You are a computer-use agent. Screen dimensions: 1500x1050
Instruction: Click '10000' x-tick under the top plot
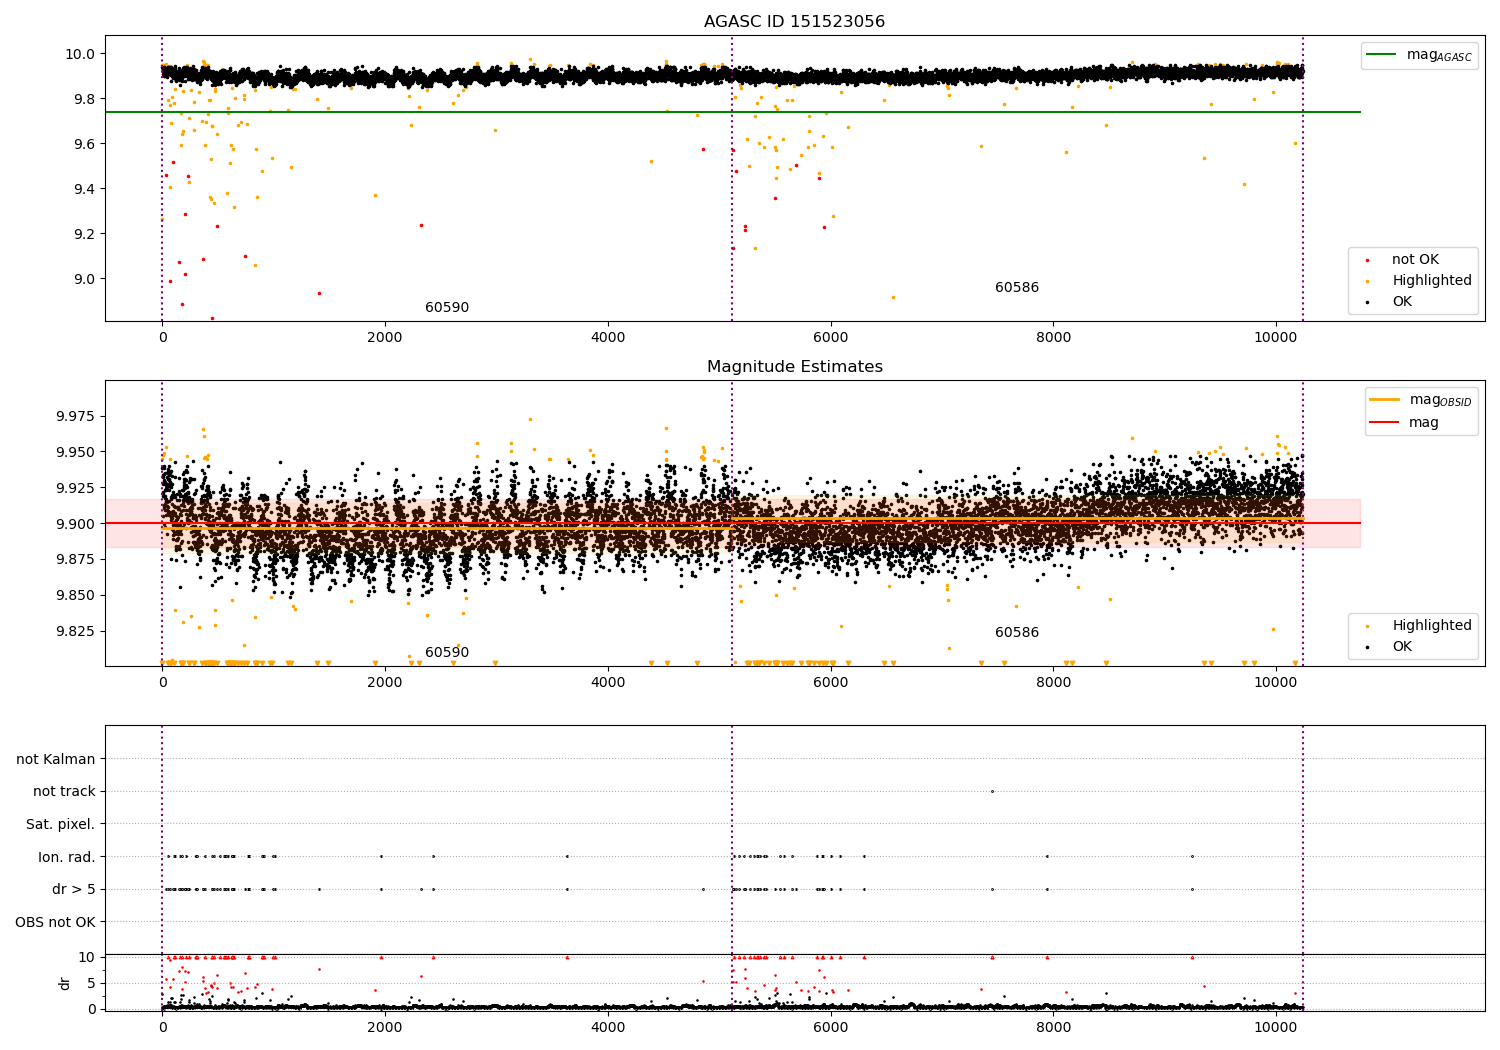coord(1276,337)
